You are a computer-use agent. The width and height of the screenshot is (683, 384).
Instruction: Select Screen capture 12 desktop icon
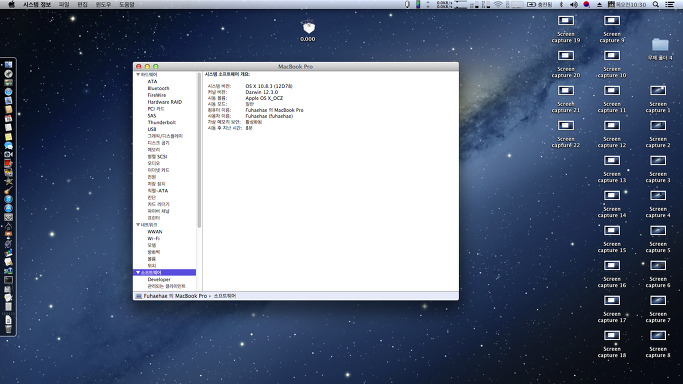(612, 126)
